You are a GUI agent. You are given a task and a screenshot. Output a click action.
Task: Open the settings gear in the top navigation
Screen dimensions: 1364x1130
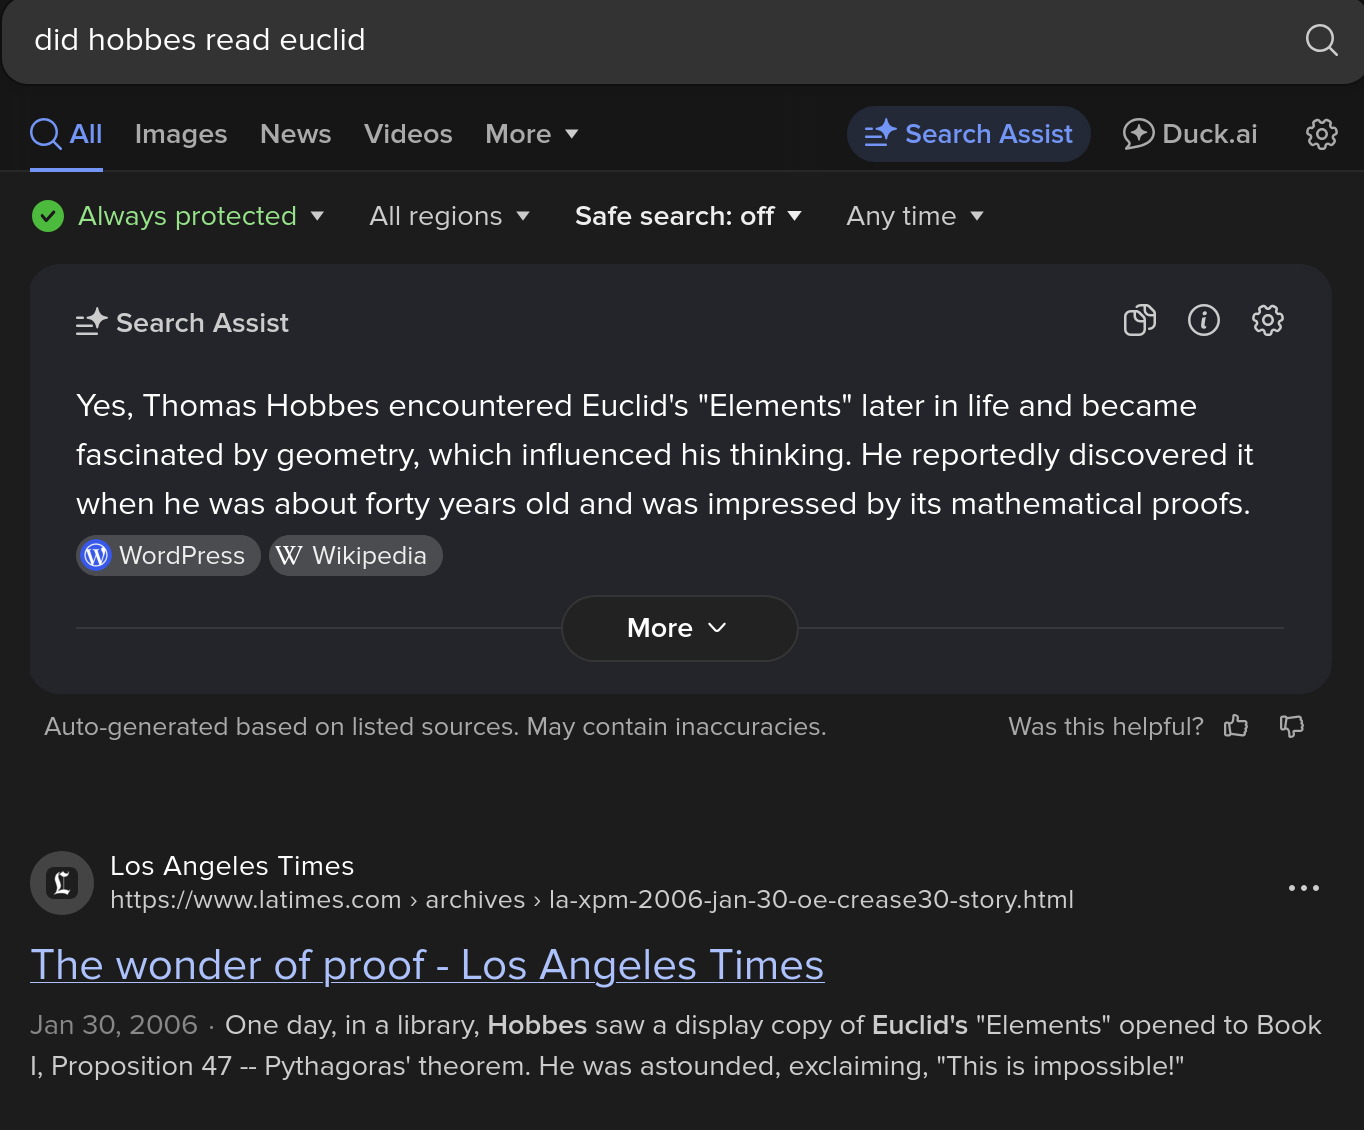[x=1321, y=134]
